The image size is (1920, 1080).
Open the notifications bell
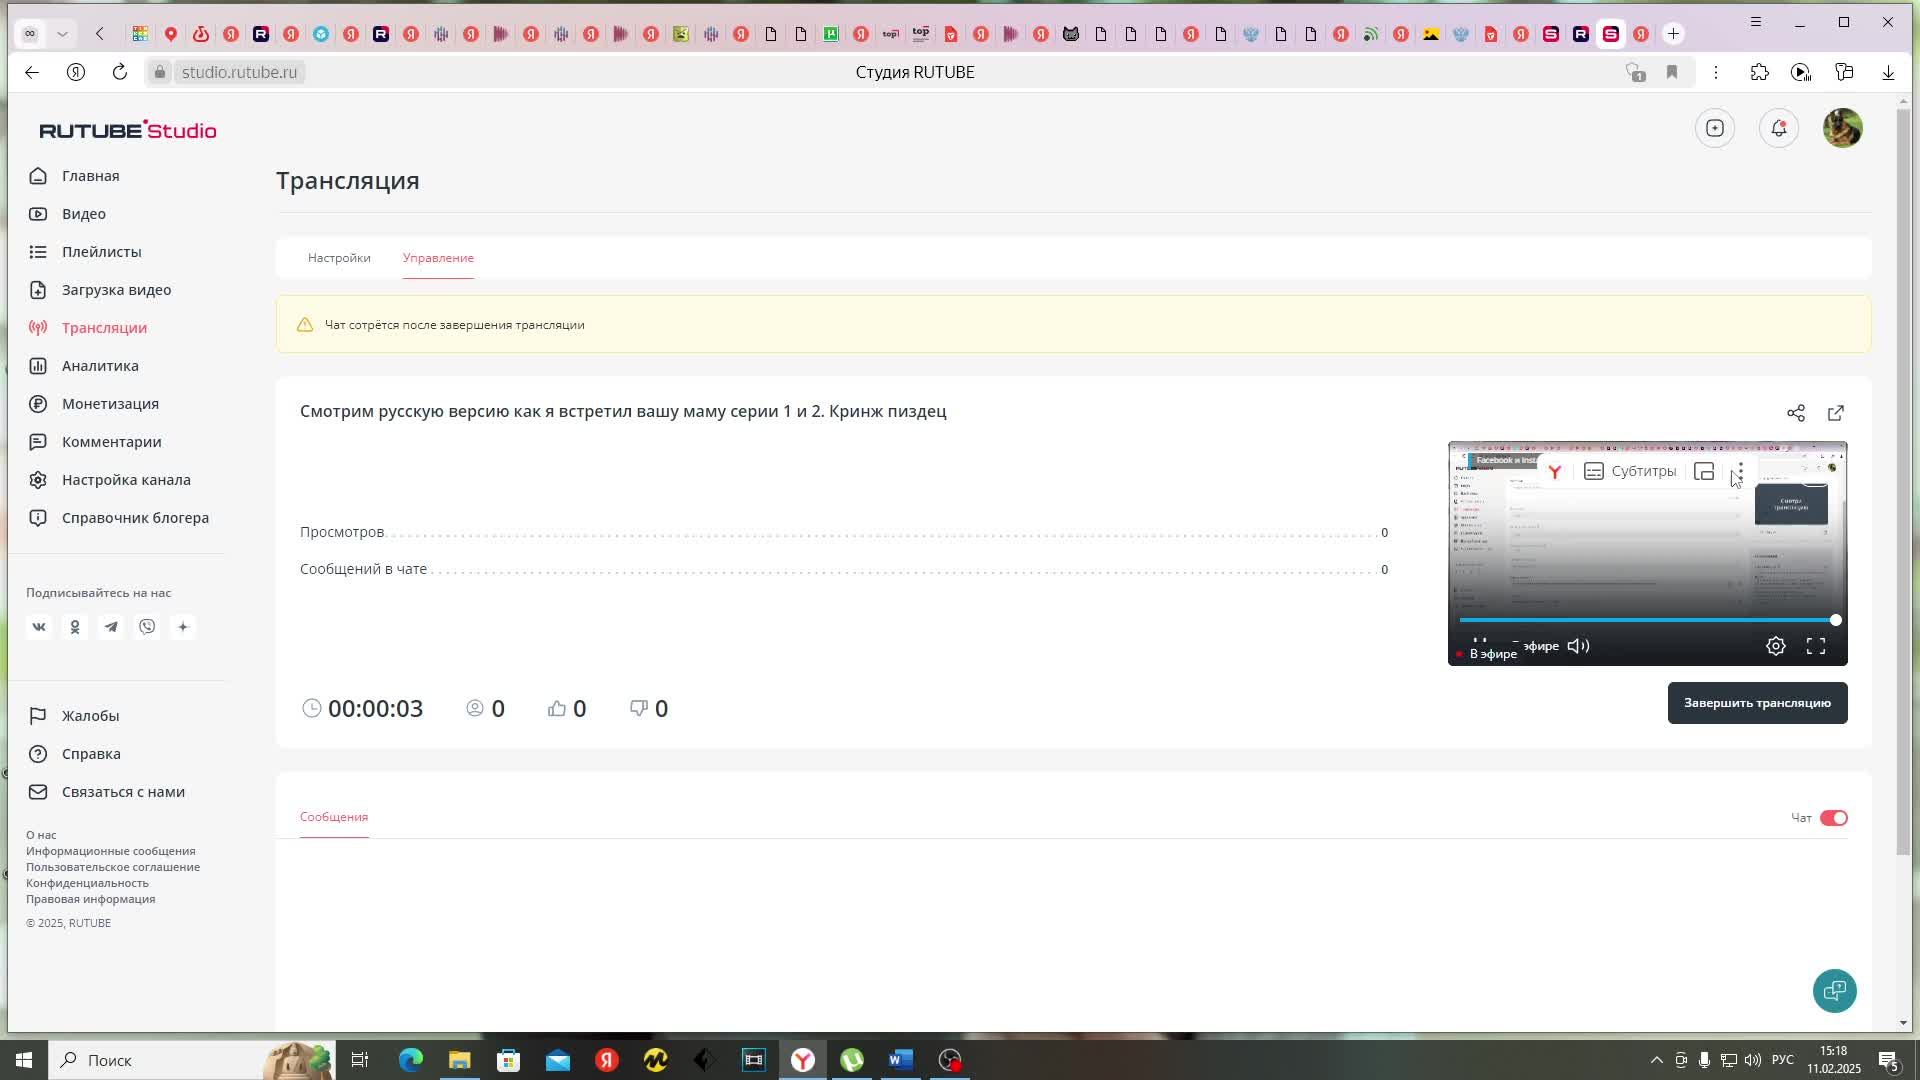(1779, 128)
